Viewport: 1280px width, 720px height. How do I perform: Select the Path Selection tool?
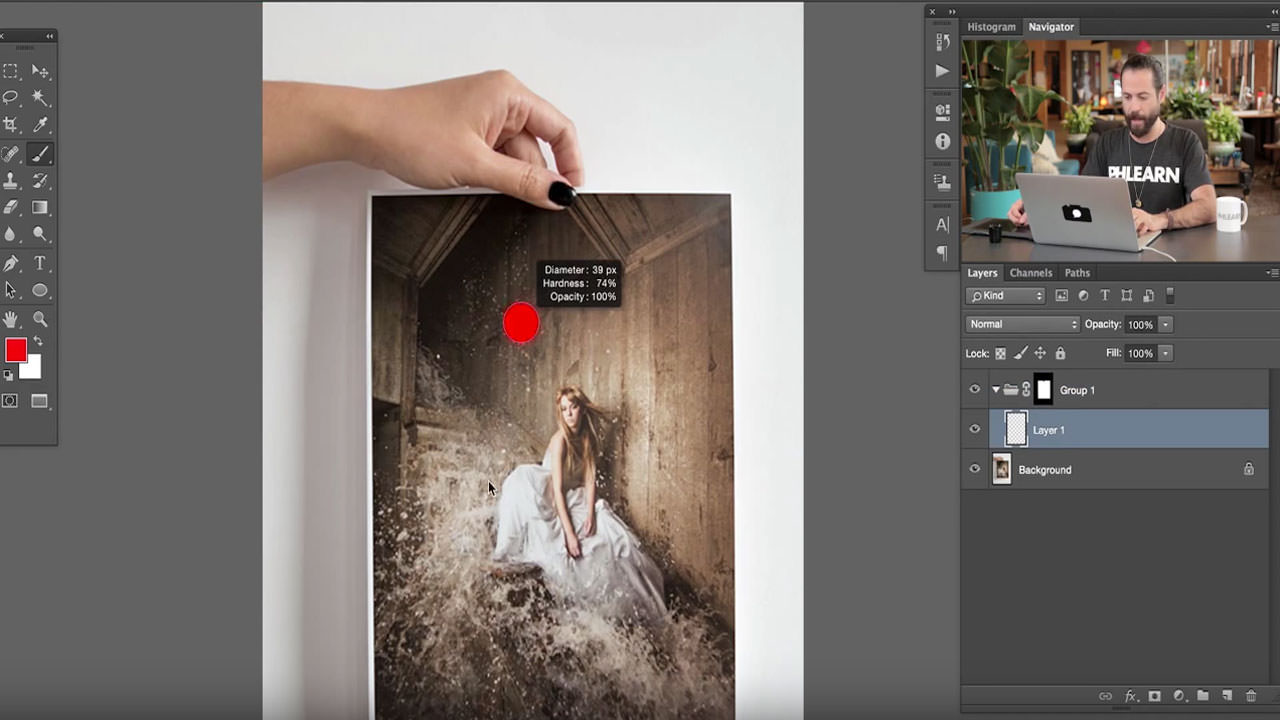(10, 290)
